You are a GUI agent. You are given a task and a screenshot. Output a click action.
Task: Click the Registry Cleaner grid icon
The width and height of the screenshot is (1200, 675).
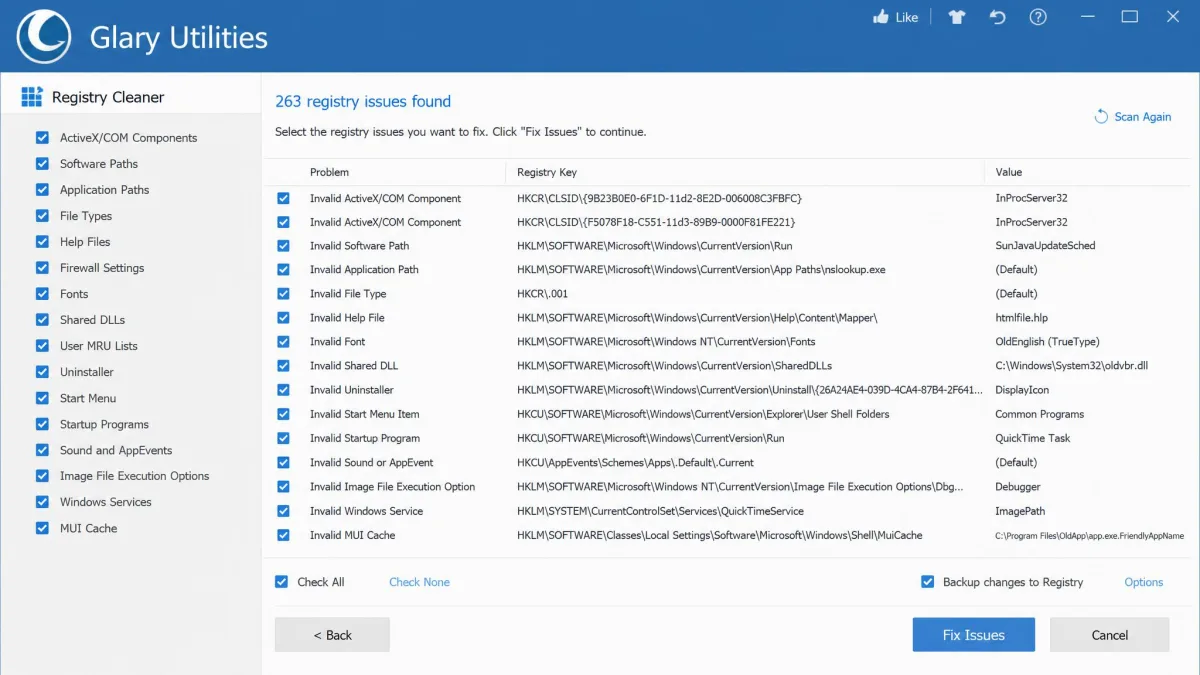(32, 97)
